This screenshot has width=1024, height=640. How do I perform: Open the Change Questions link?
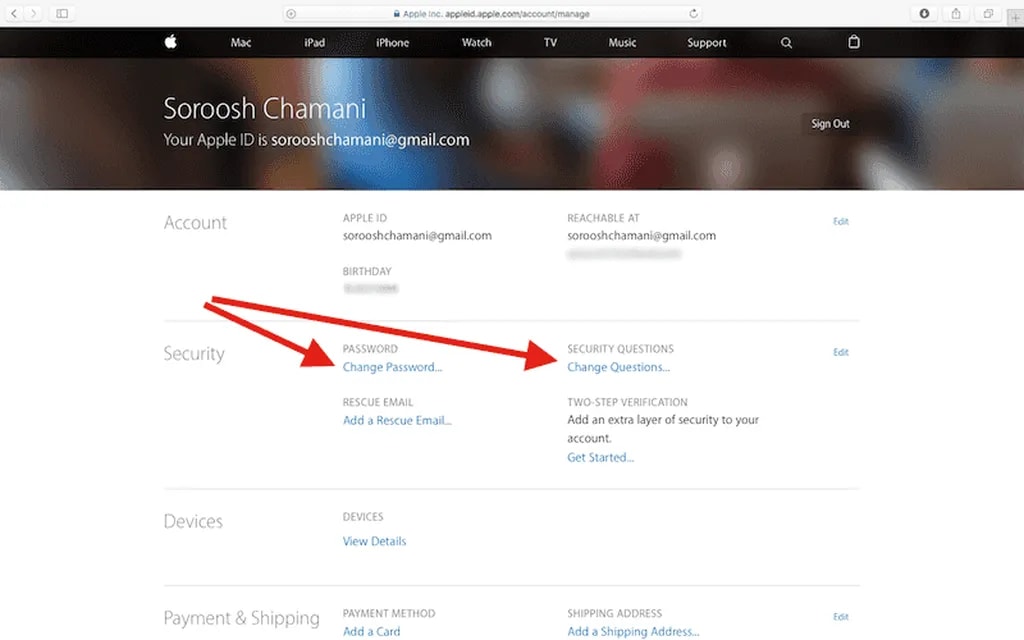click(618, 367)
